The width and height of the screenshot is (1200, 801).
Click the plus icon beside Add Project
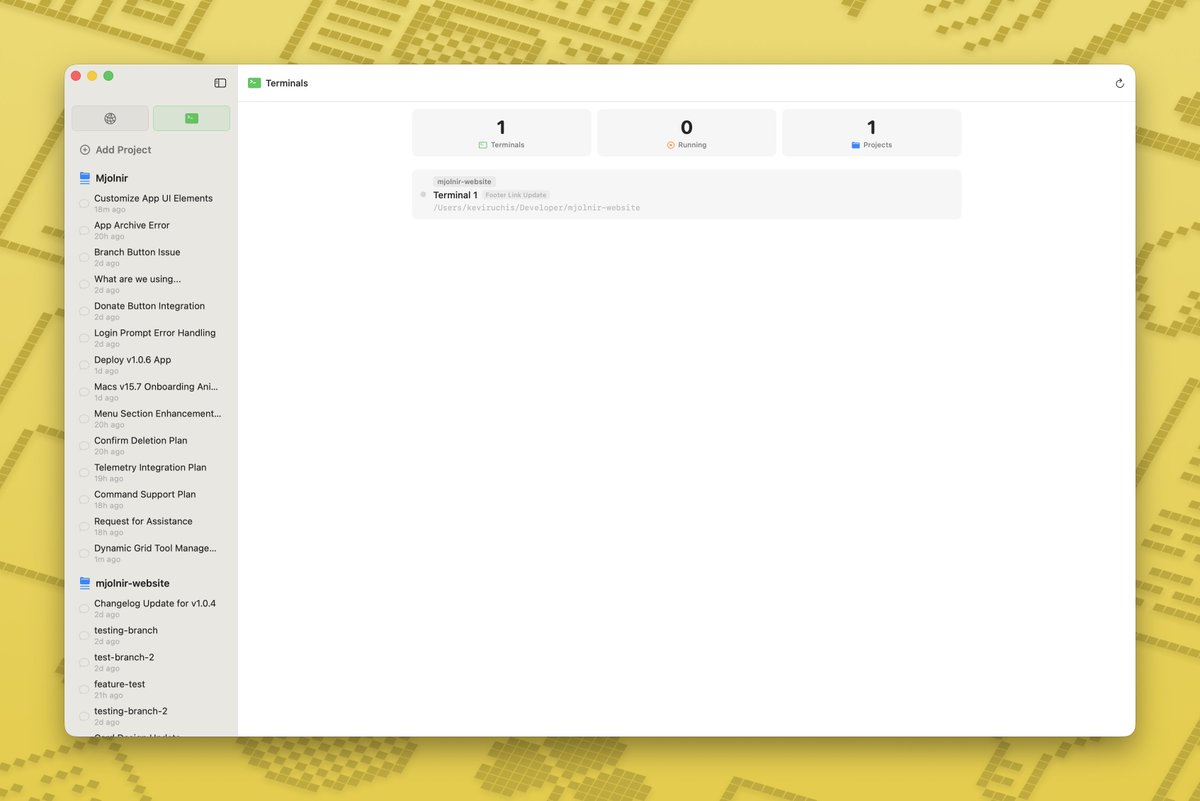(x=85, y=150)
